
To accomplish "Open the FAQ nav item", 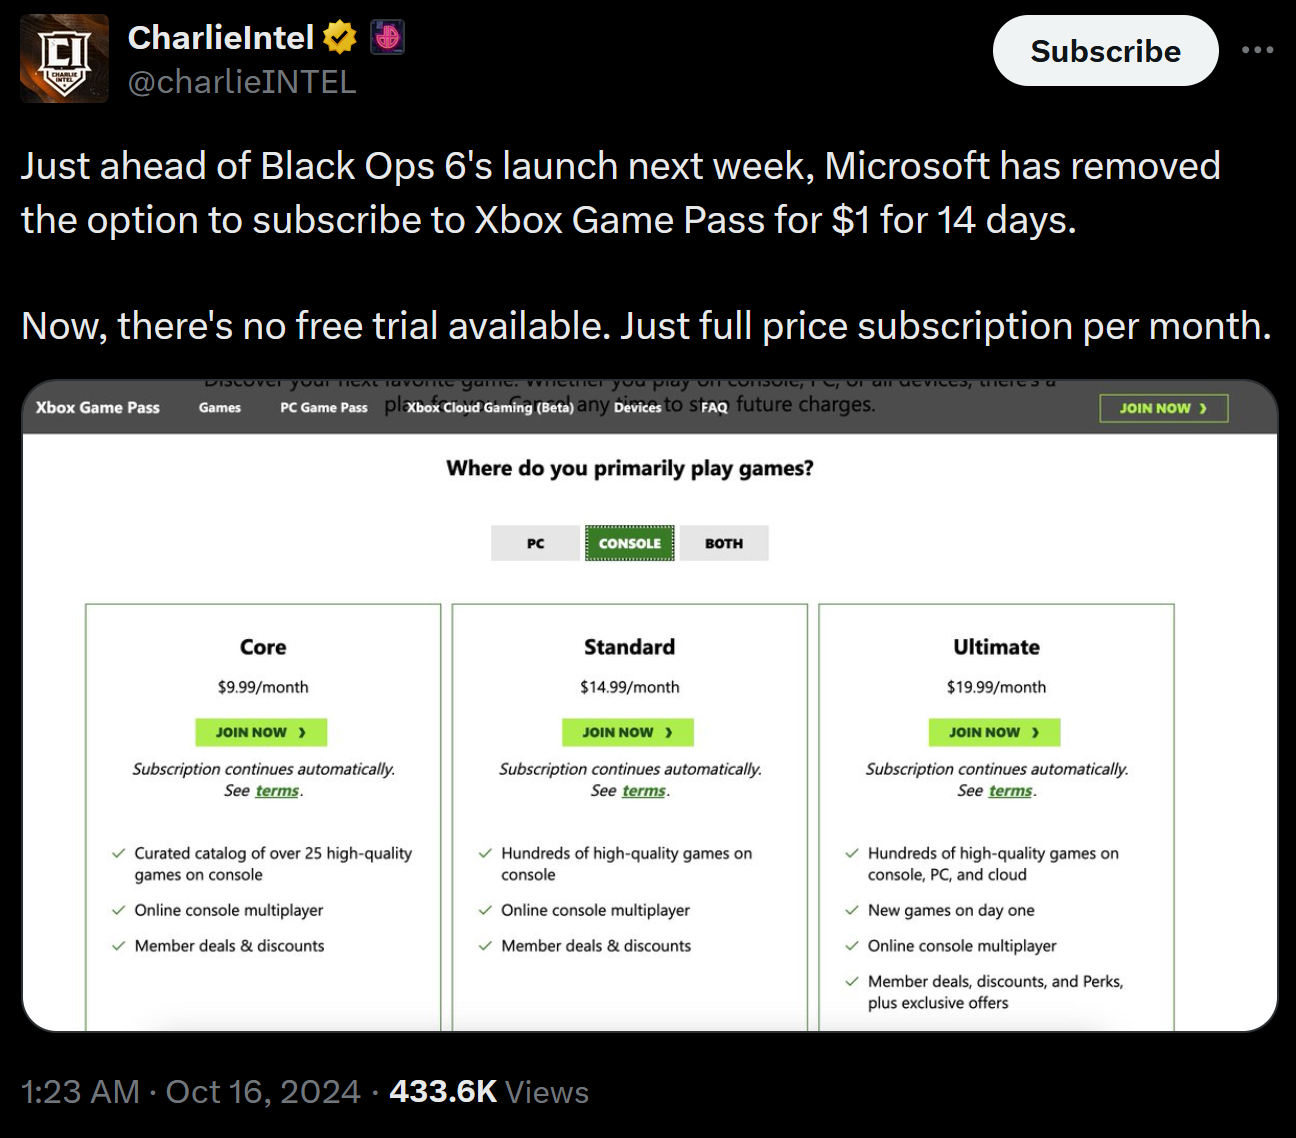I will coord(714,407).
